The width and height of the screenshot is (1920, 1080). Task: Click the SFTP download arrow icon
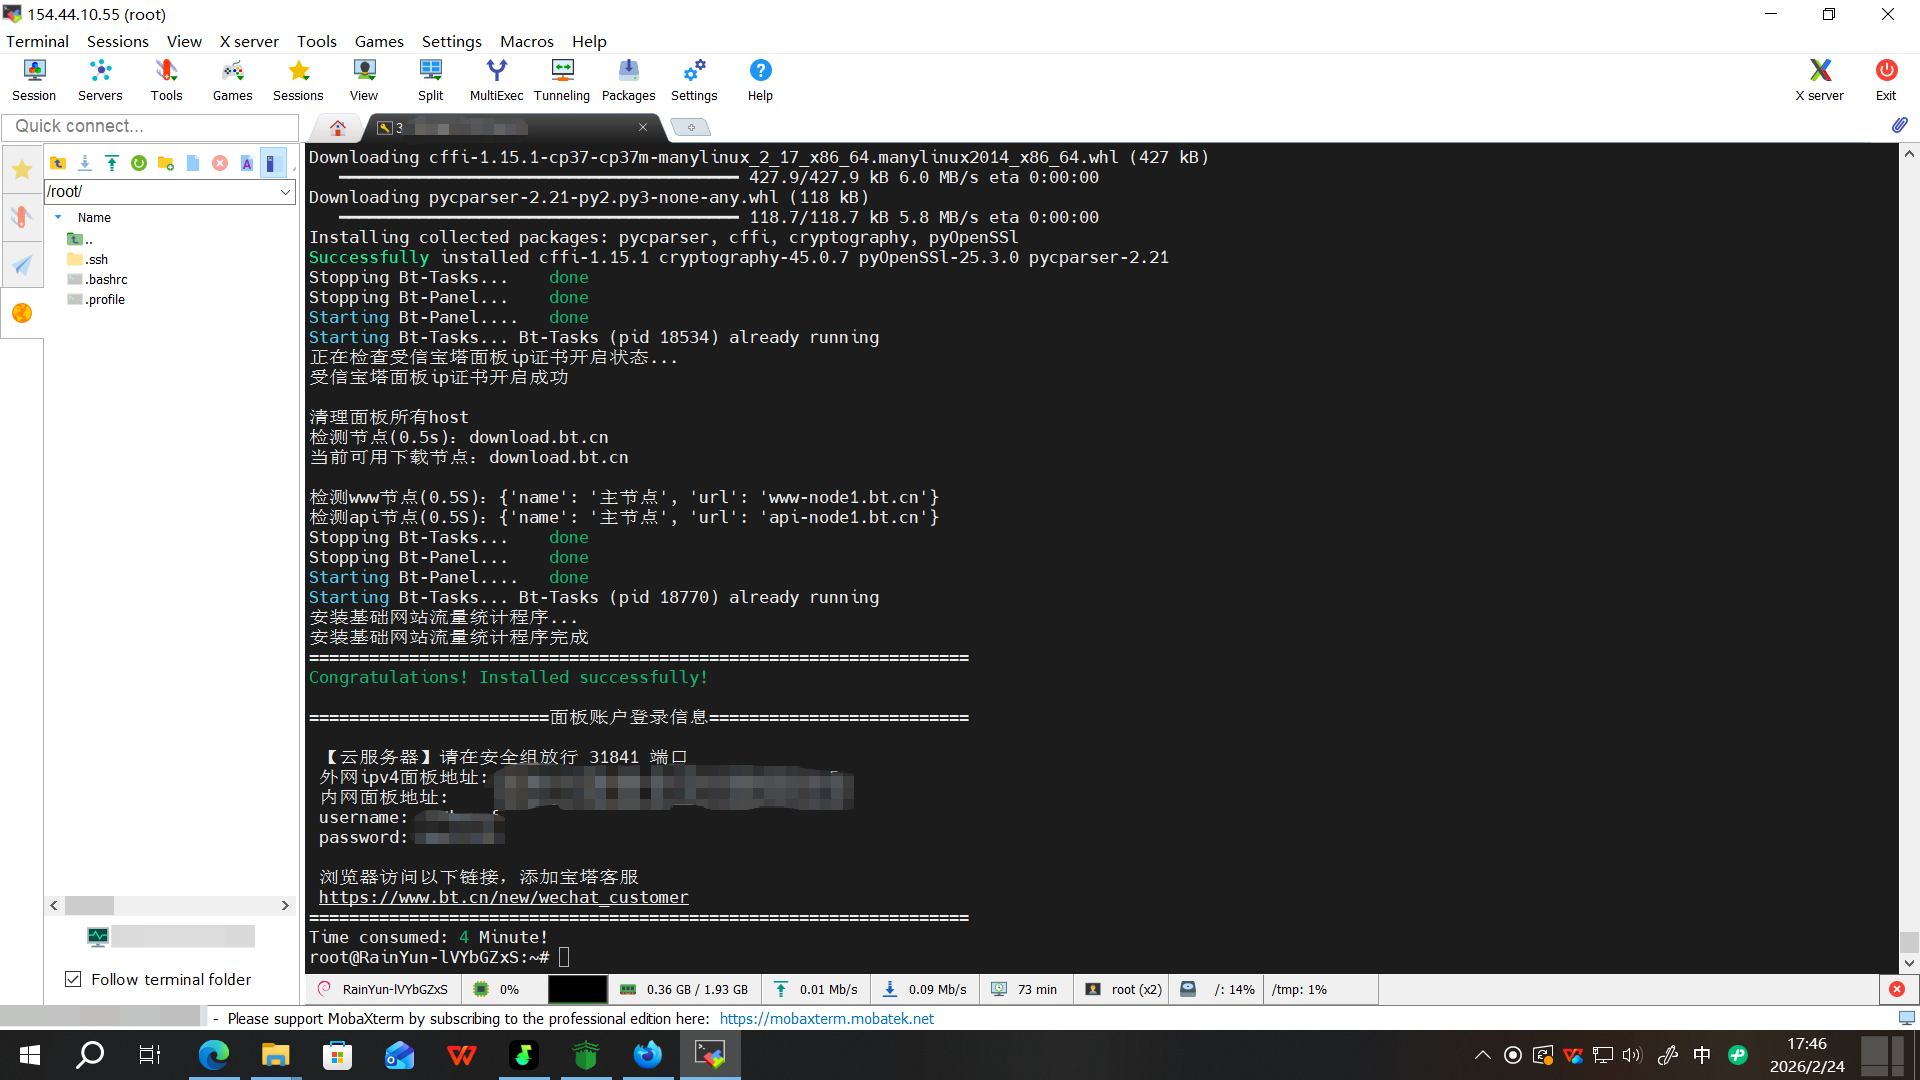tap(85, 163)
